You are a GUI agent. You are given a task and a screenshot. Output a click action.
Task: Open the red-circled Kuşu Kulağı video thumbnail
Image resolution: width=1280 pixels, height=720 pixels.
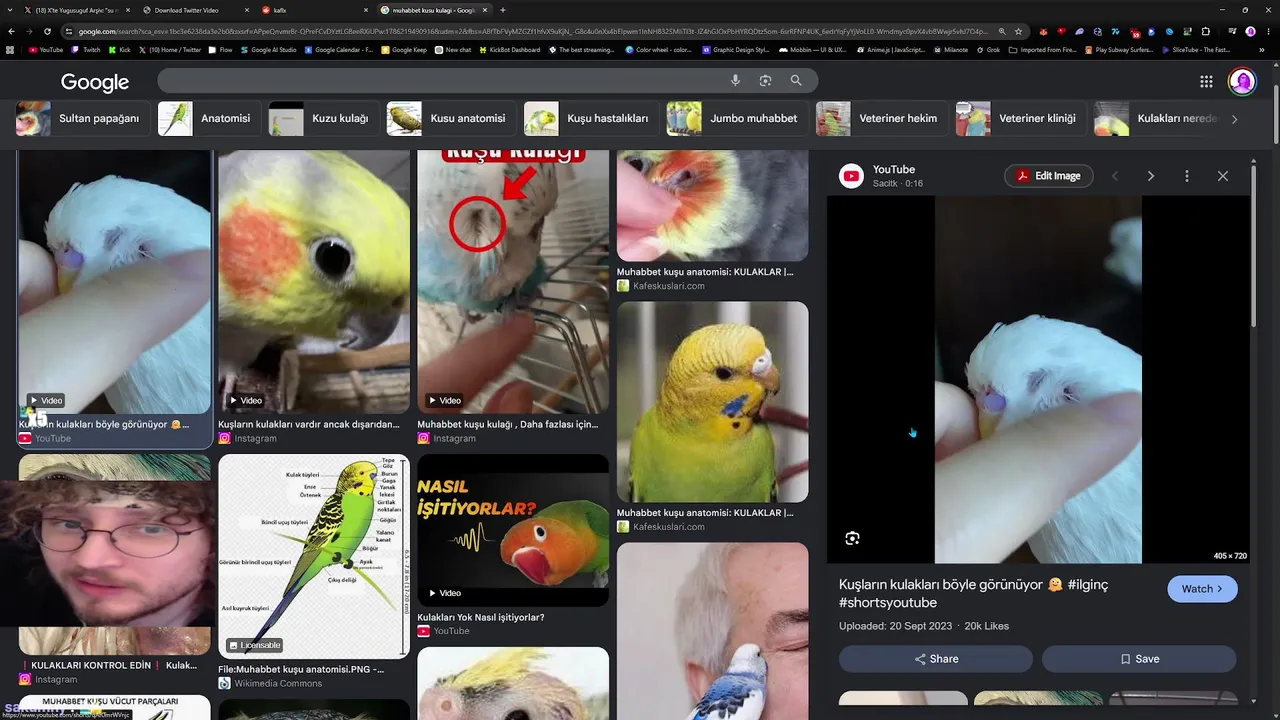click(513, 282)
